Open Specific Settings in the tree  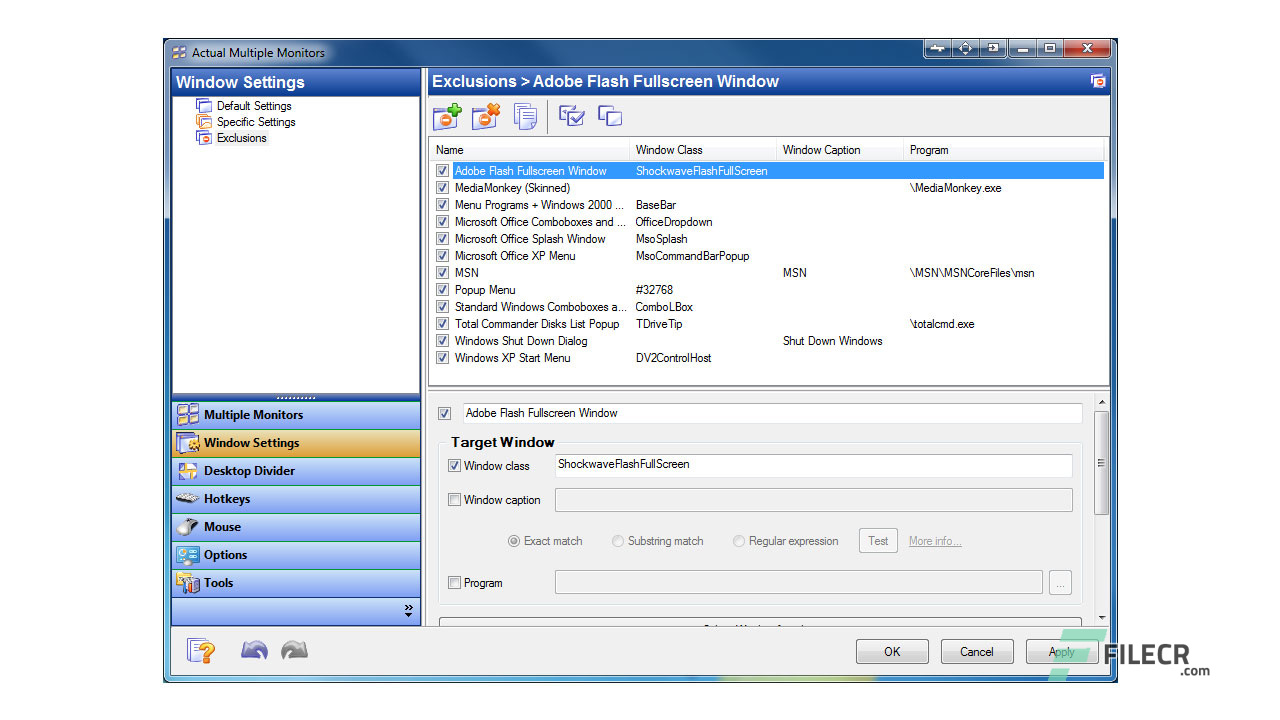tap(256, 122)
